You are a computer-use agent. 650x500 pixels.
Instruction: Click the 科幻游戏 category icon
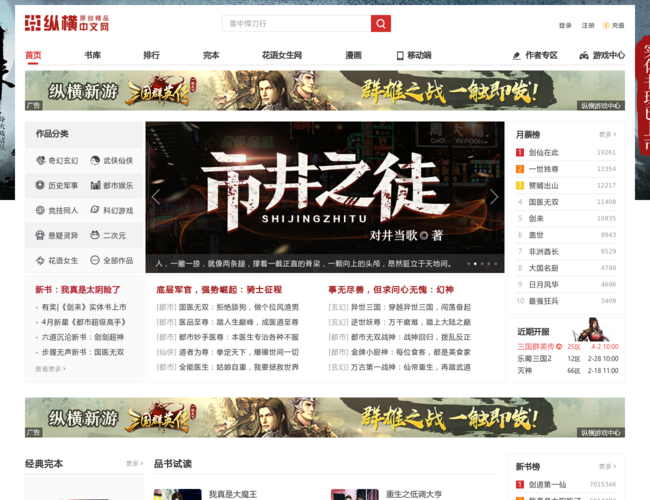tap(95, 210)
